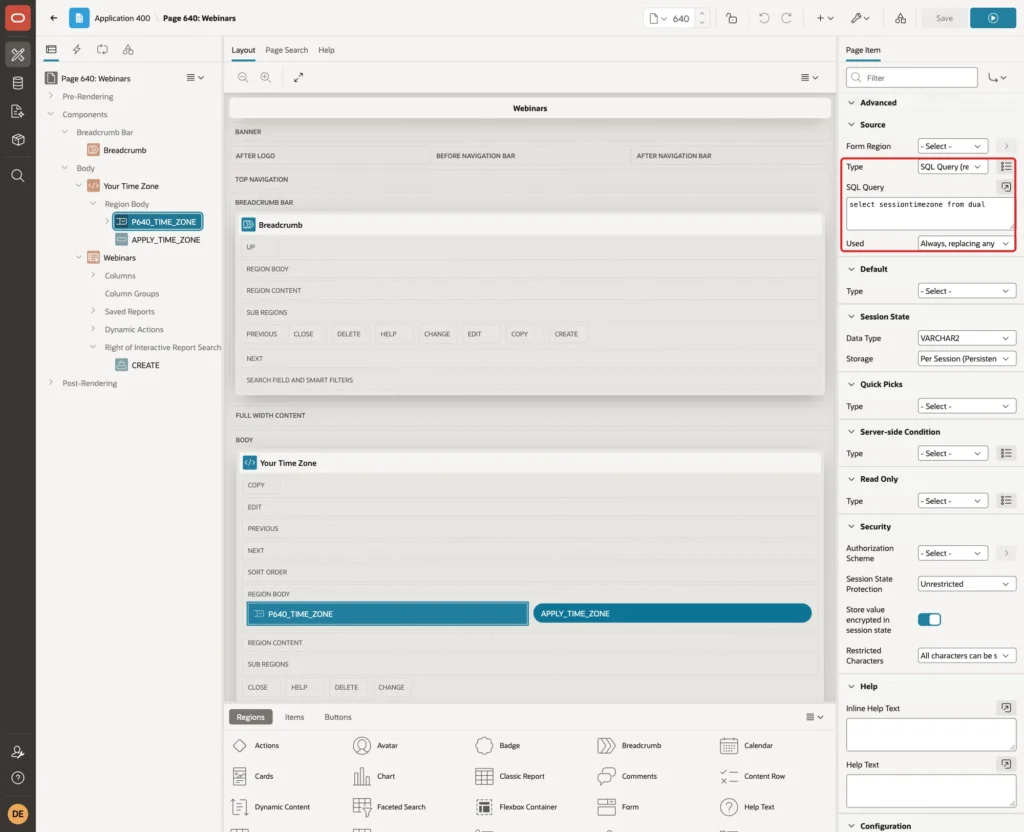Open App Builder from the left sidebar

click(18, 55)
